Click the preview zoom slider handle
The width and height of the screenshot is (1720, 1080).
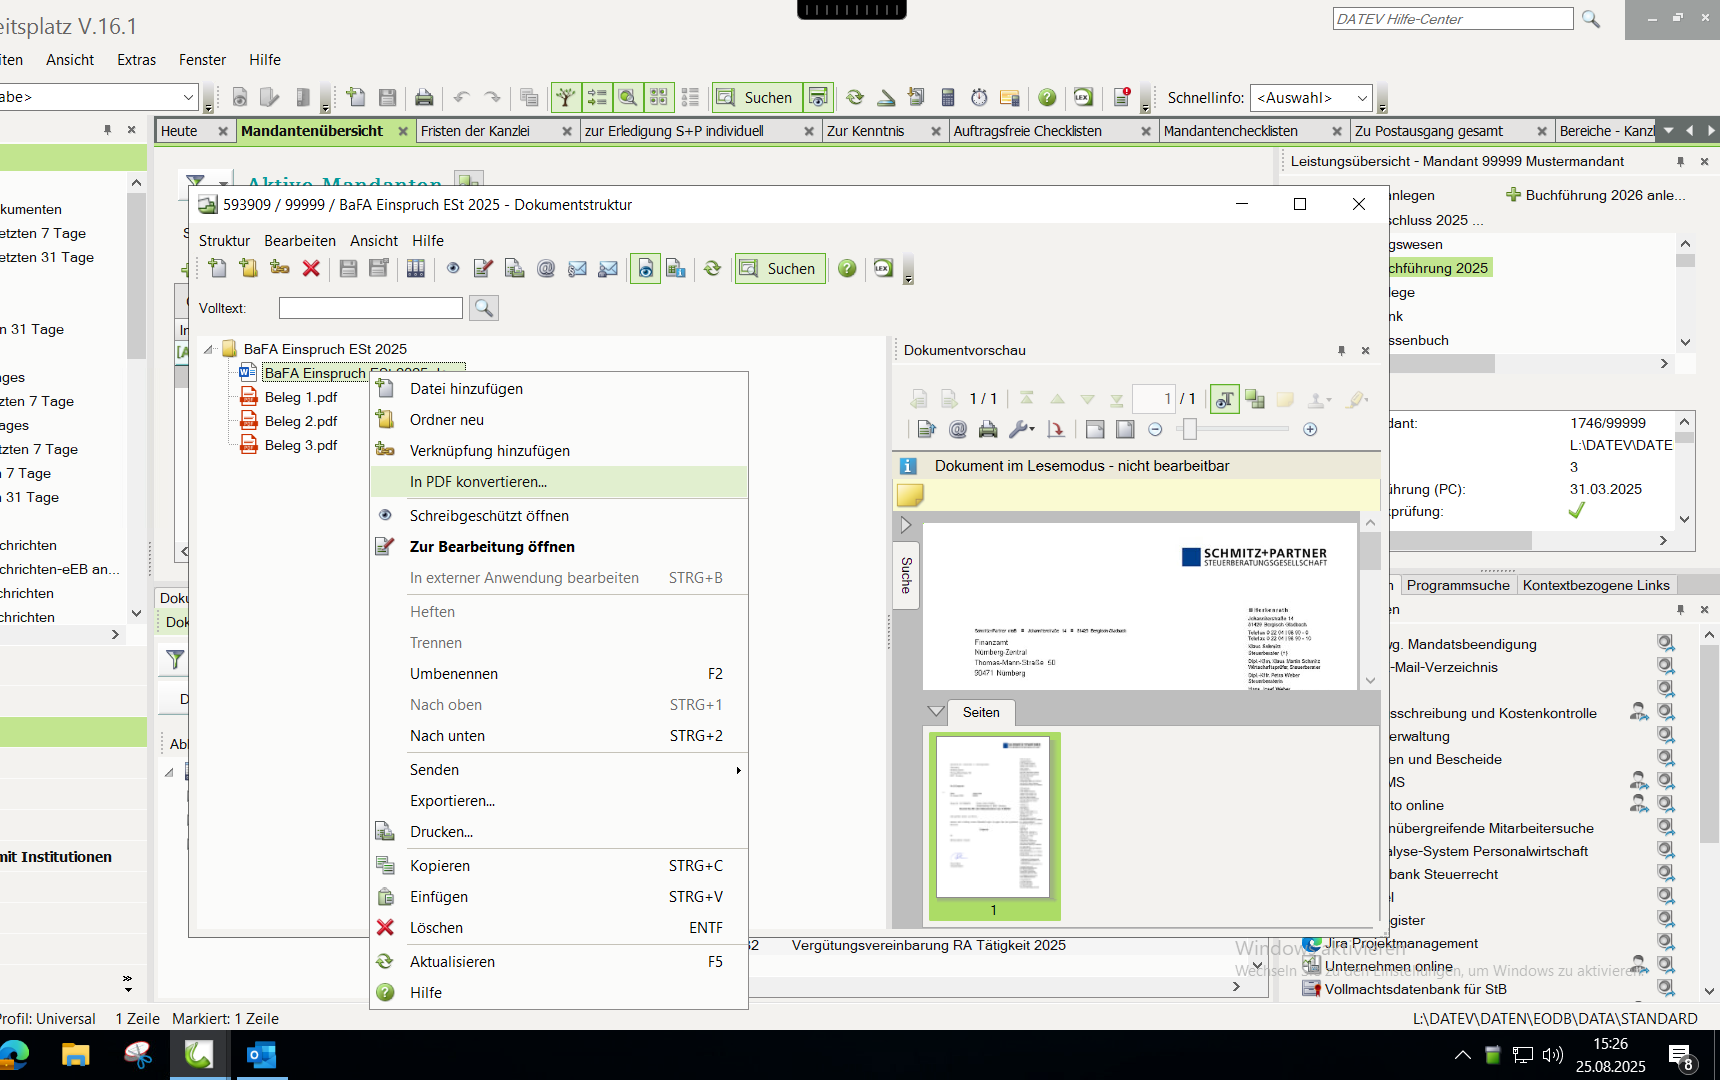[x=1189, y=429]
